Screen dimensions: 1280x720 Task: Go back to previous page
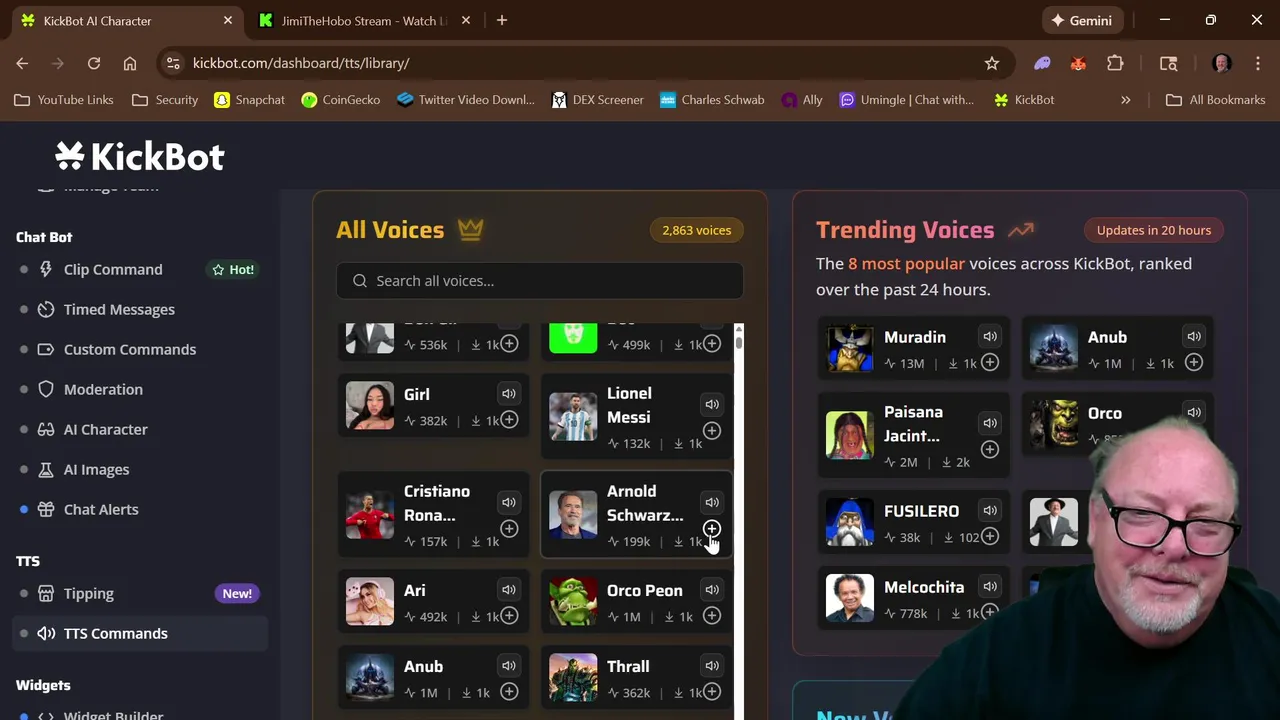tap(22, 63)
